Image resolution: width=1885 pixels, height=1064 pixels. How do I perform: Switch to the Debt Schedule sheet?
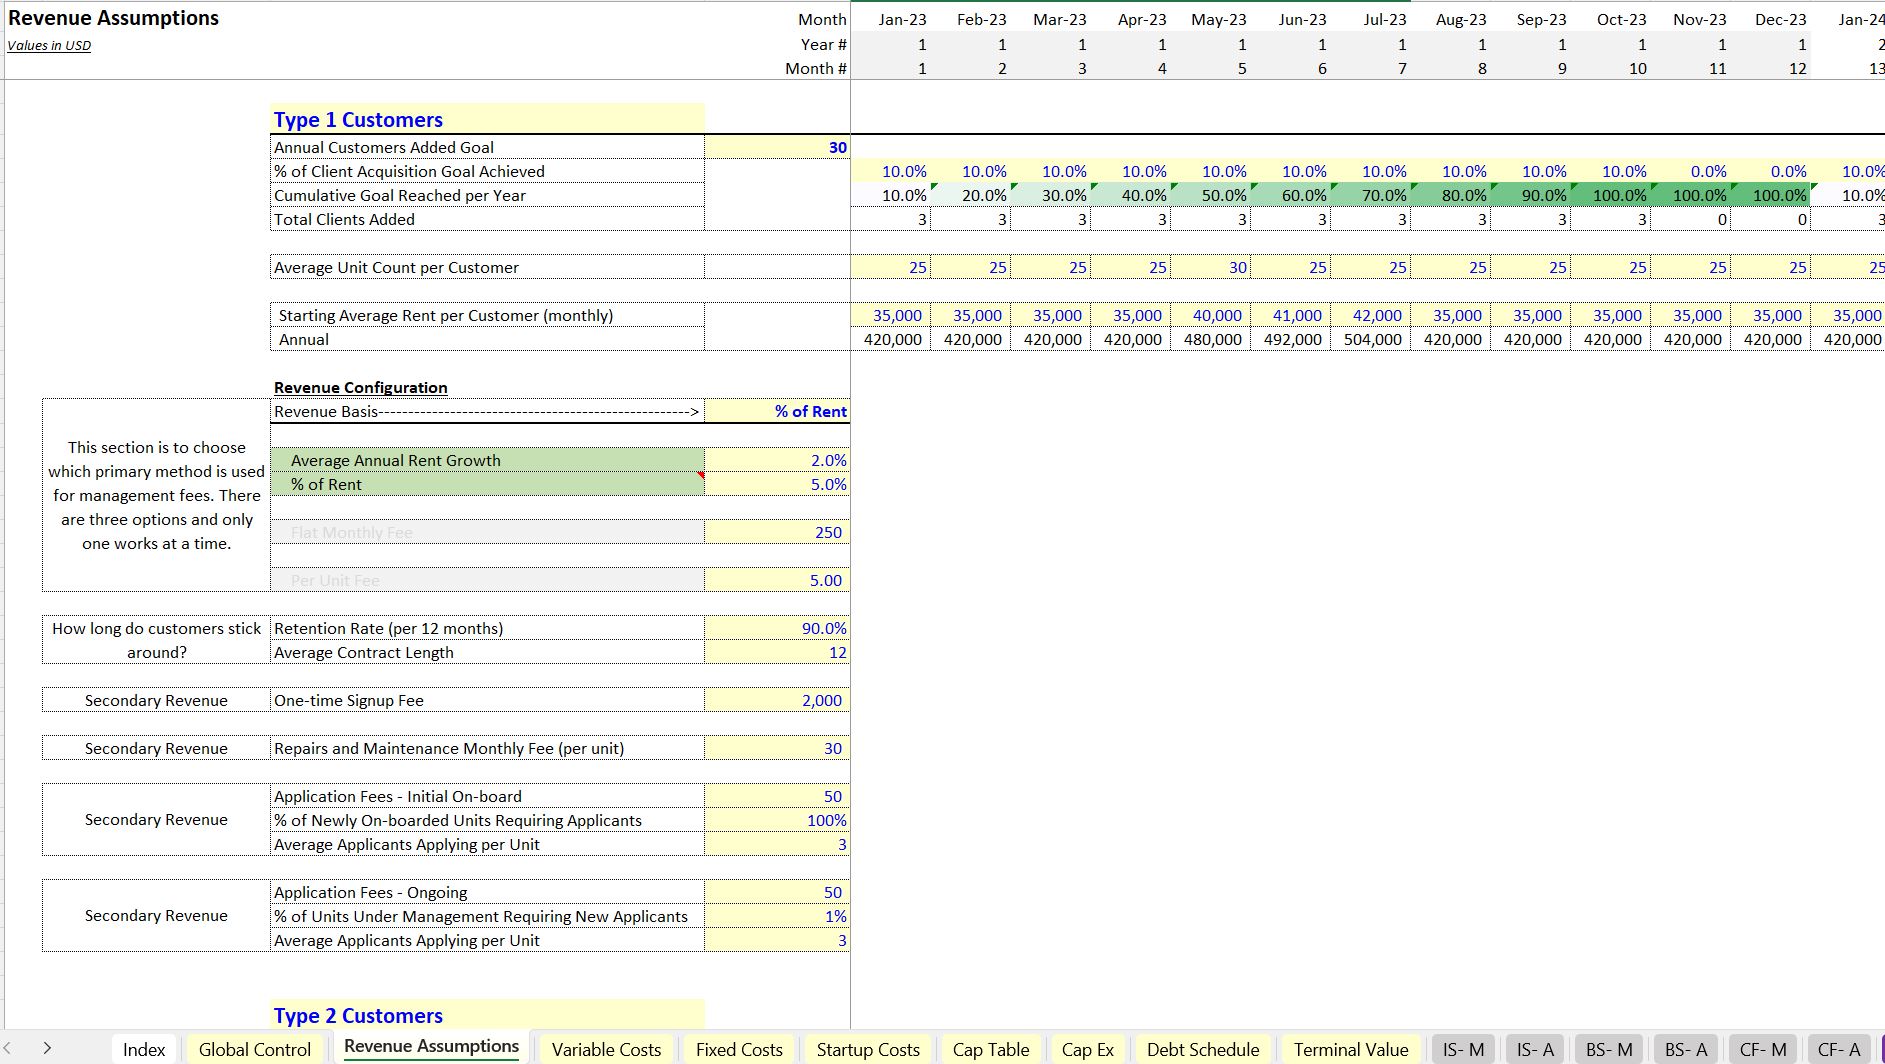coord(1203,1049)
